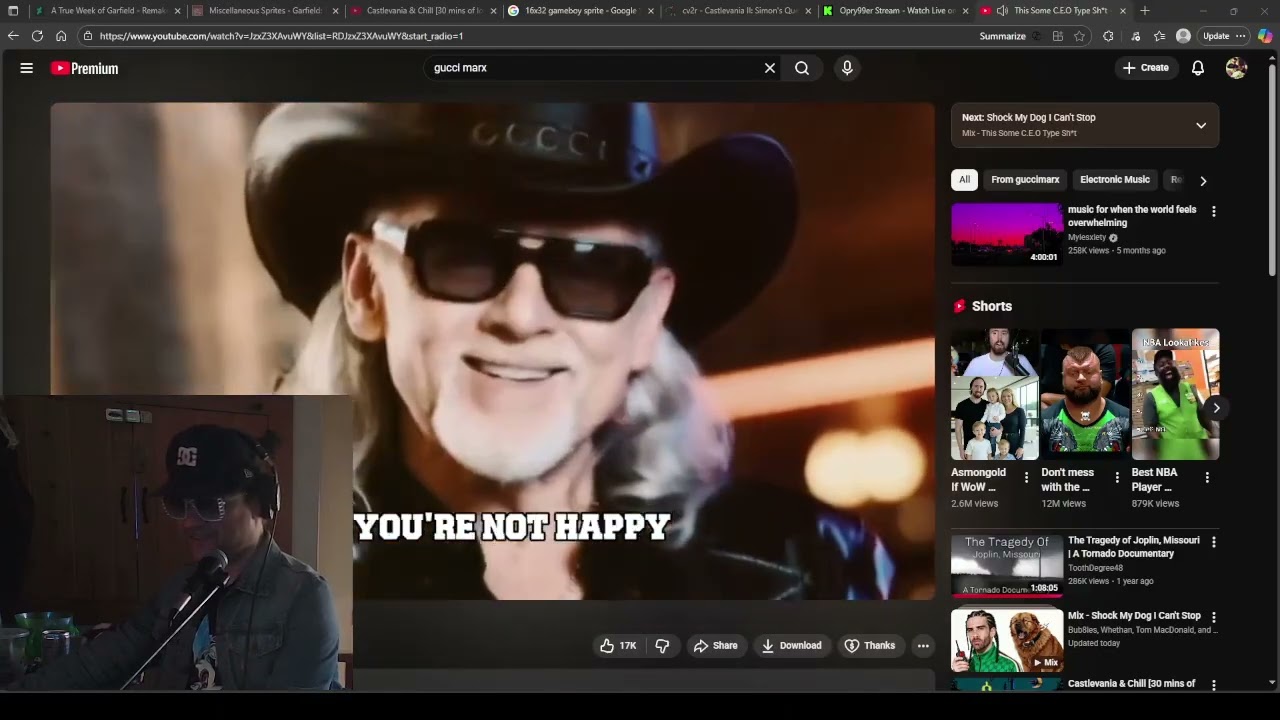The width and height of the screenshot is (1280, 720).
Task: Reload the page
Action: [x=37, y=36]
